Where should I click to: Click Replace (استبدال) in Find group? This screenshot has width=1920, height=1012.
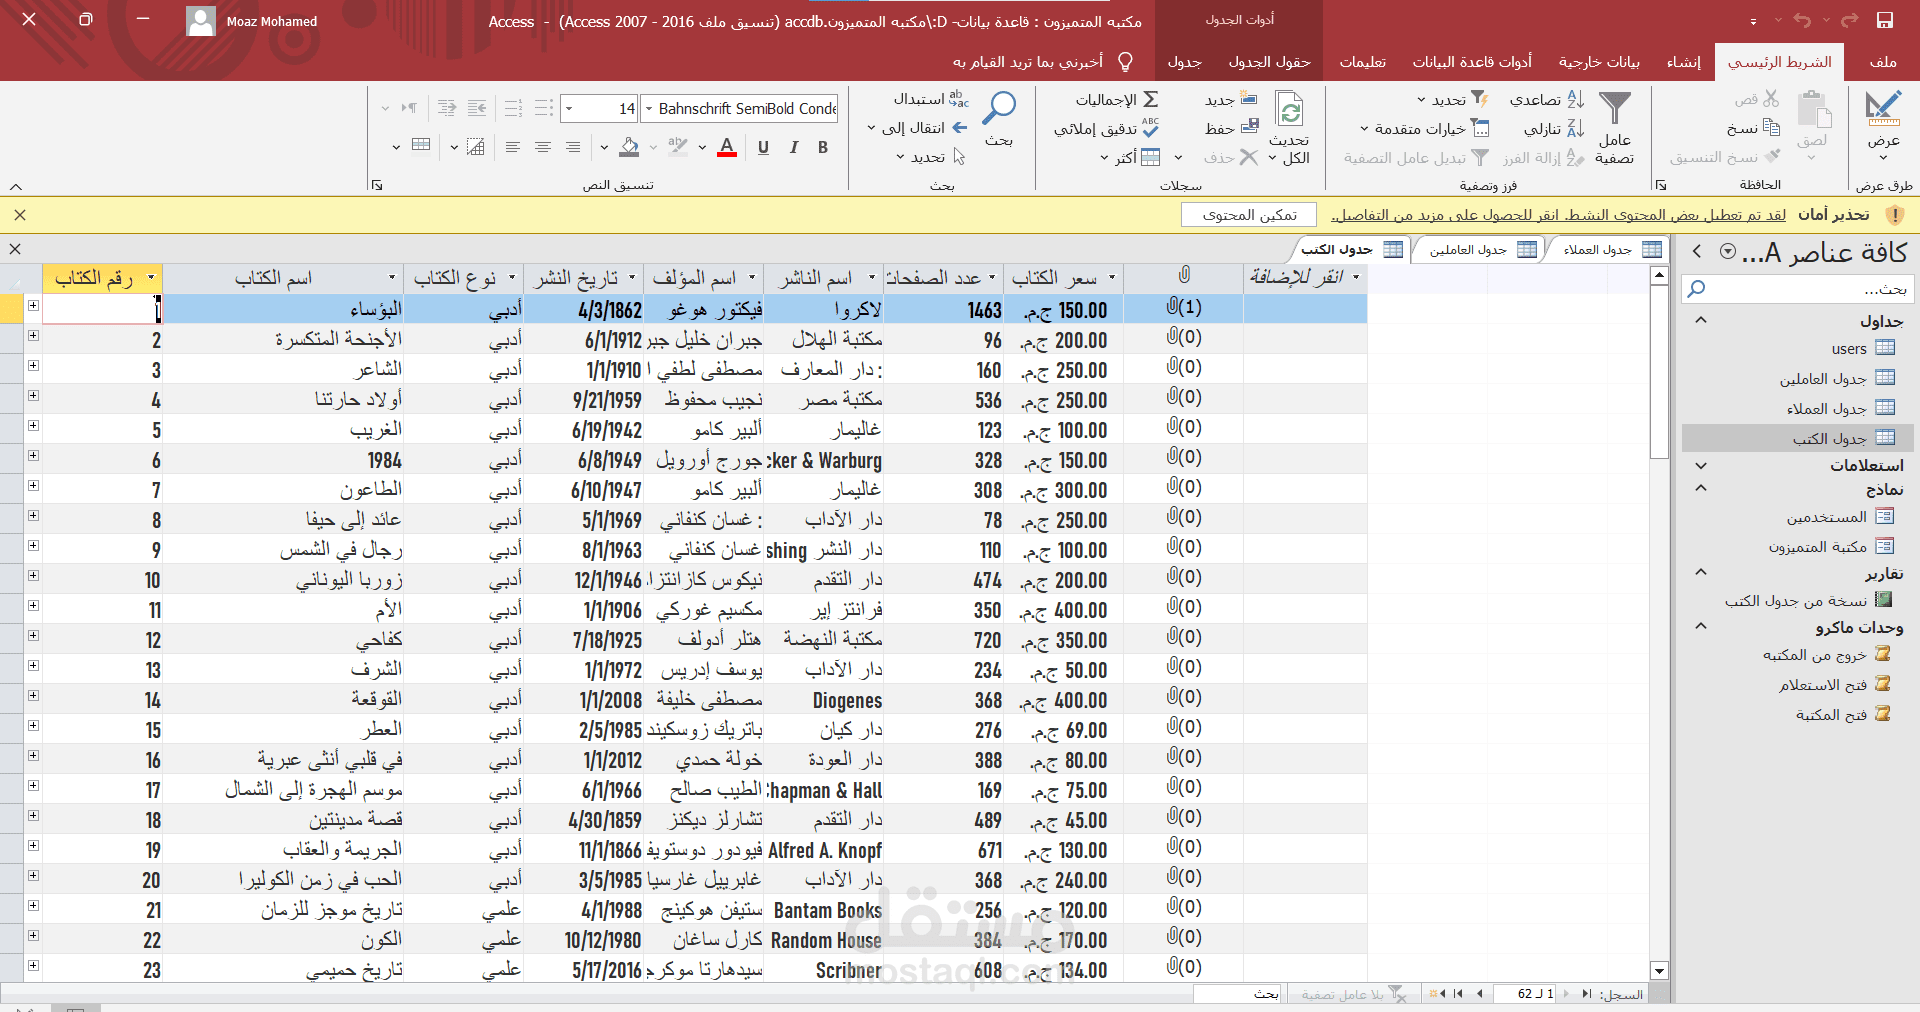tap(931, 99)
